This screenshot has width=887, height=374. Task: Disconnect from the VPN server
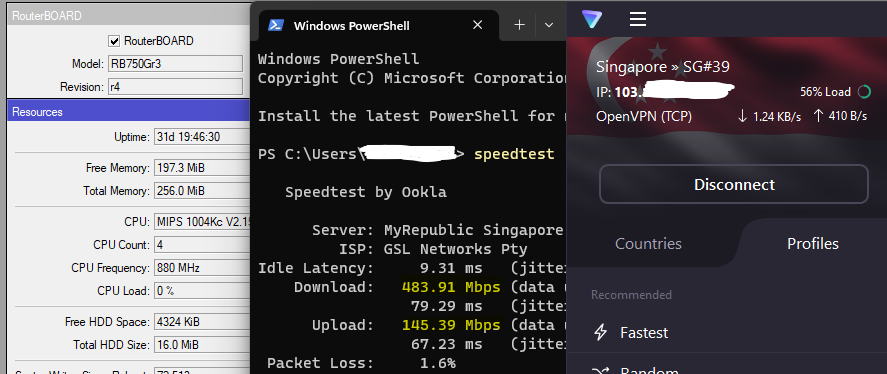(734, 184)
